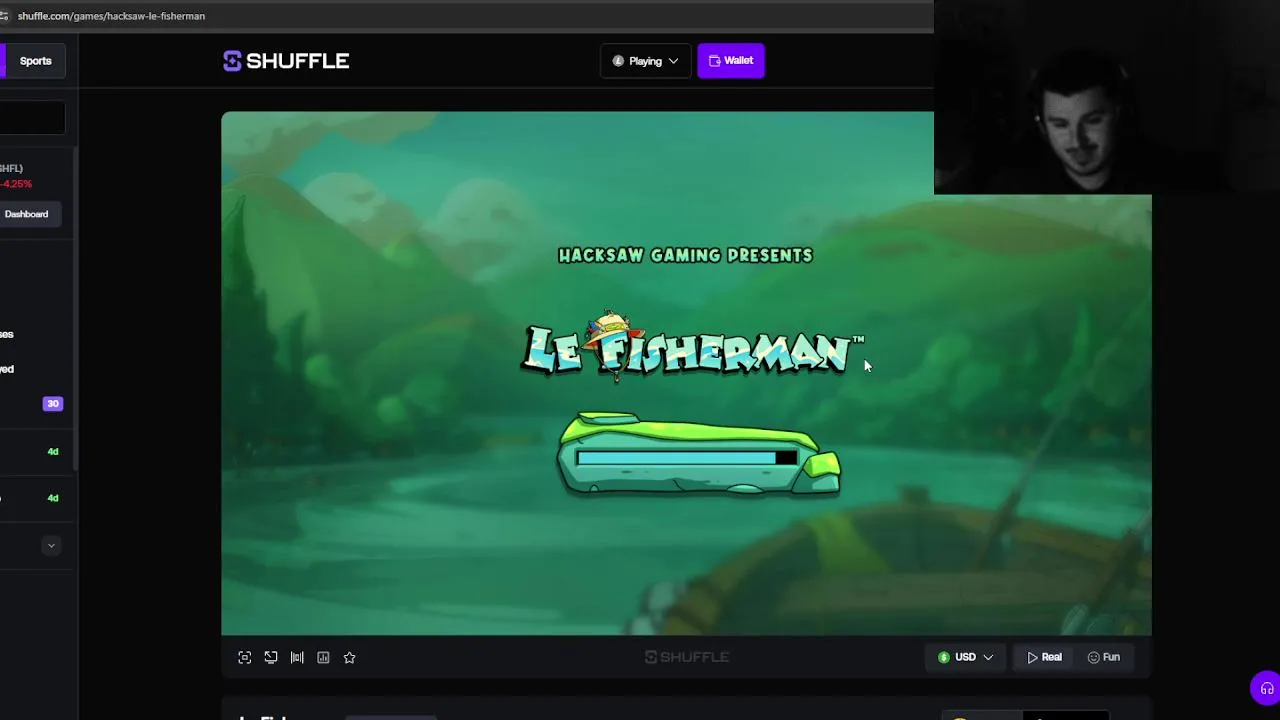Open live support headset button

(x=1266, y=688)
